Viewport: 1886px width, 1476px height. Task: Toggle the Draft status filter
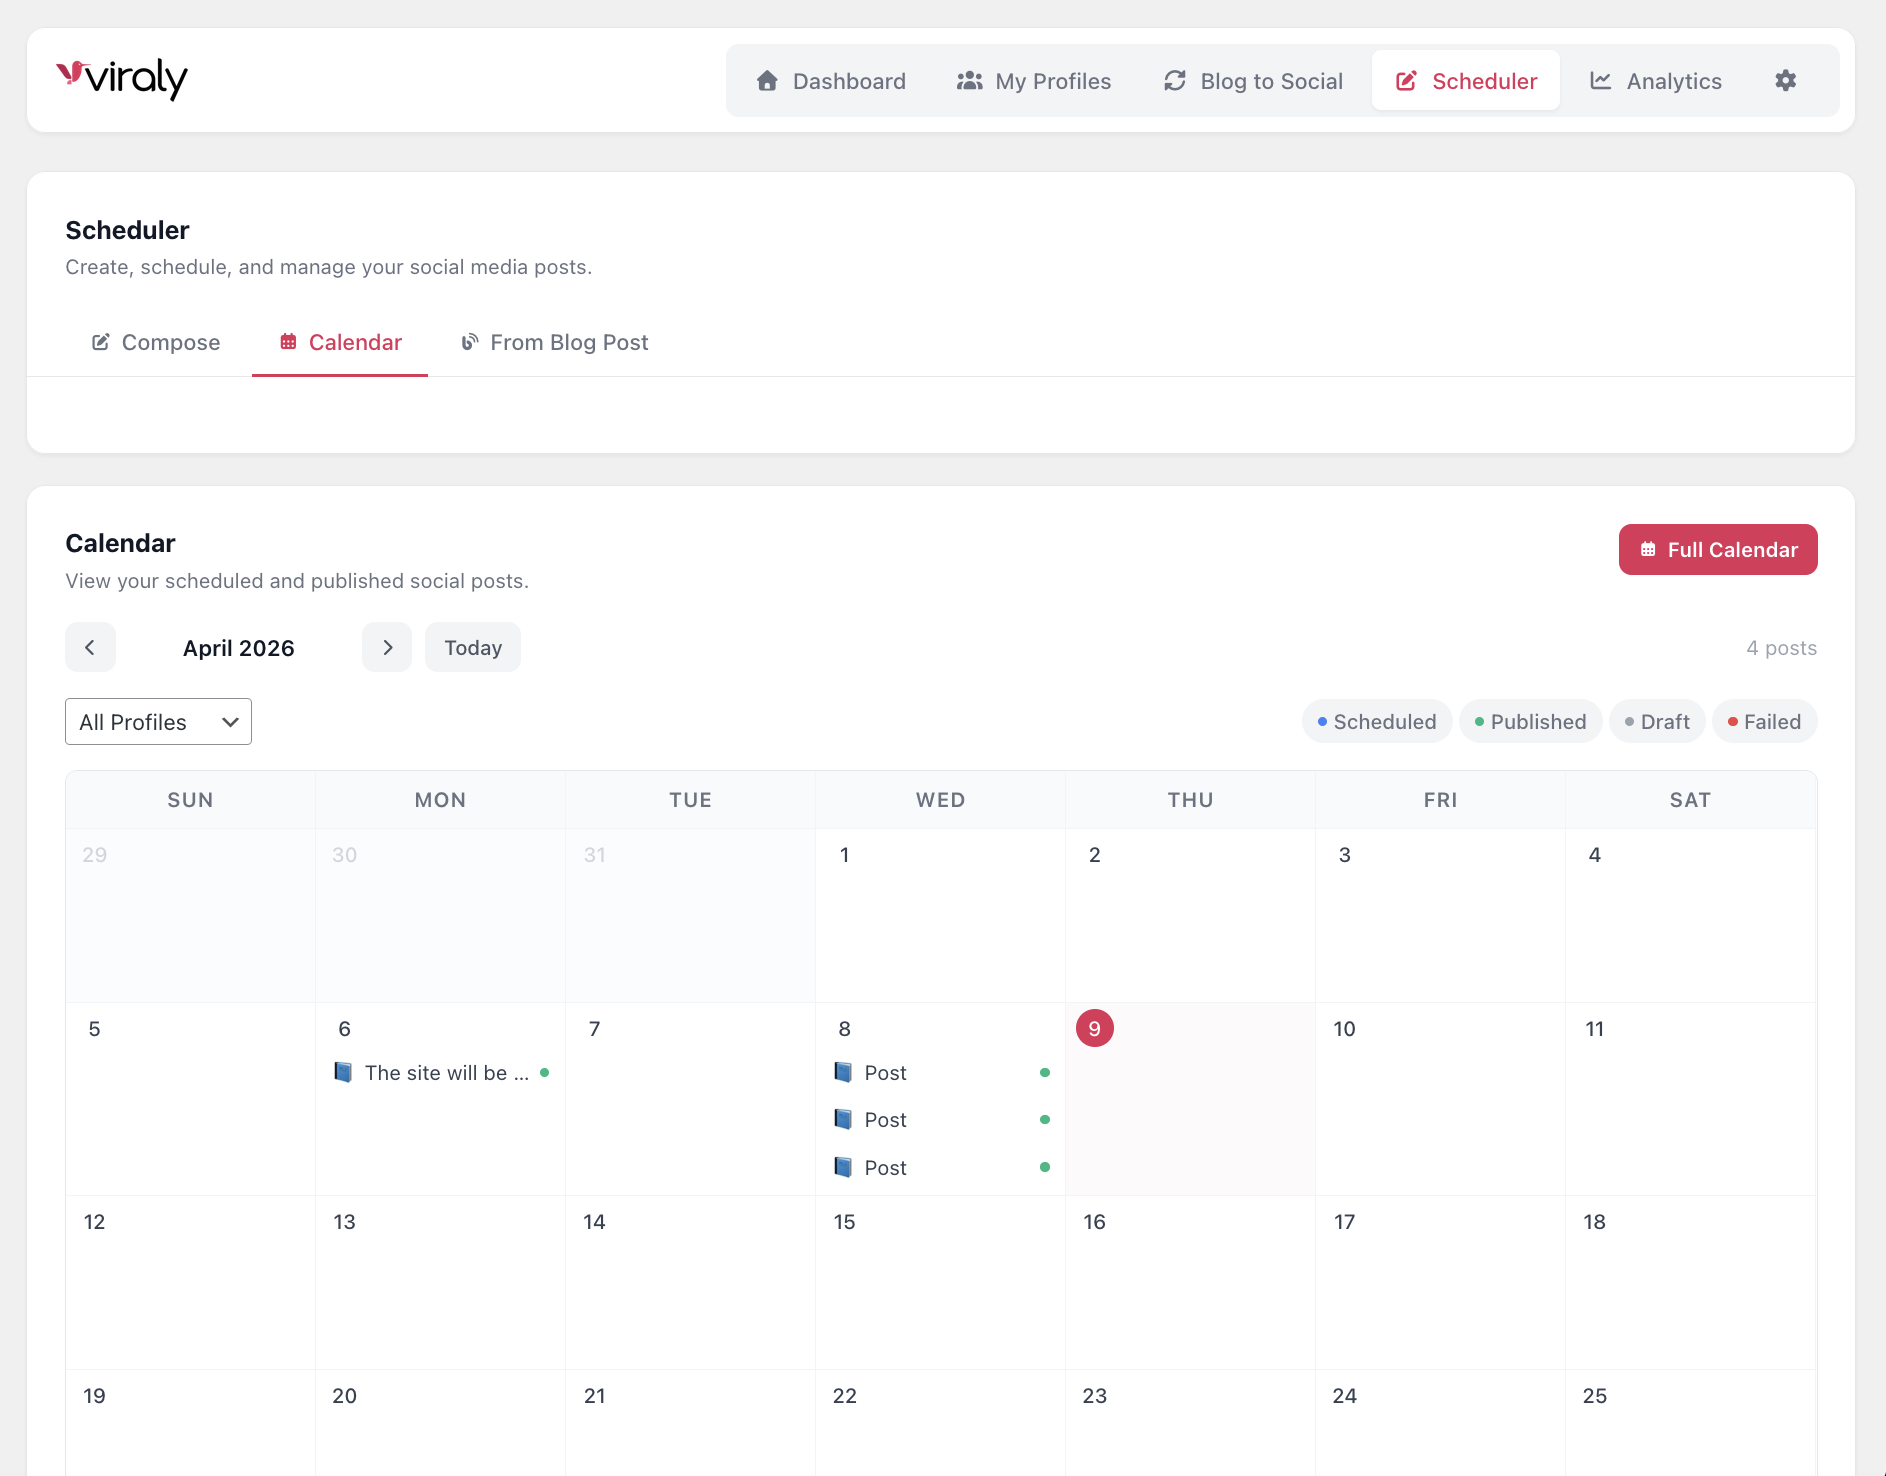coord(1657,721)
